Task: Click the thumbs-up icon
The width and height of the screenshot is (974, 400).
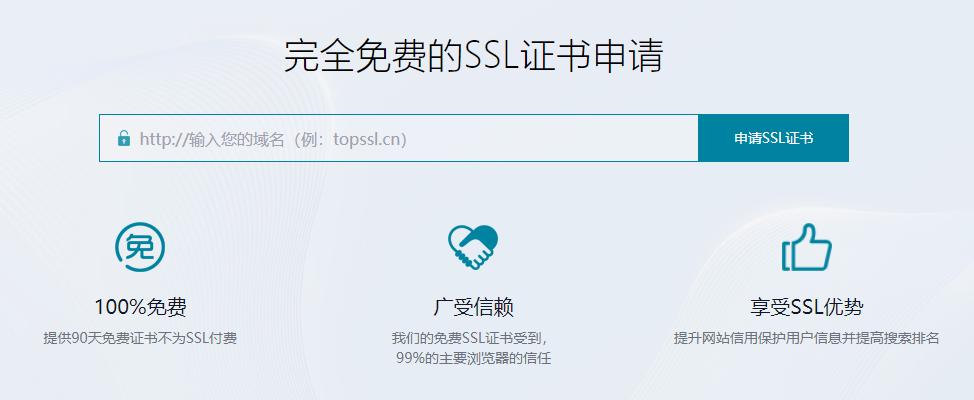Action: click(x=806, y=247)
